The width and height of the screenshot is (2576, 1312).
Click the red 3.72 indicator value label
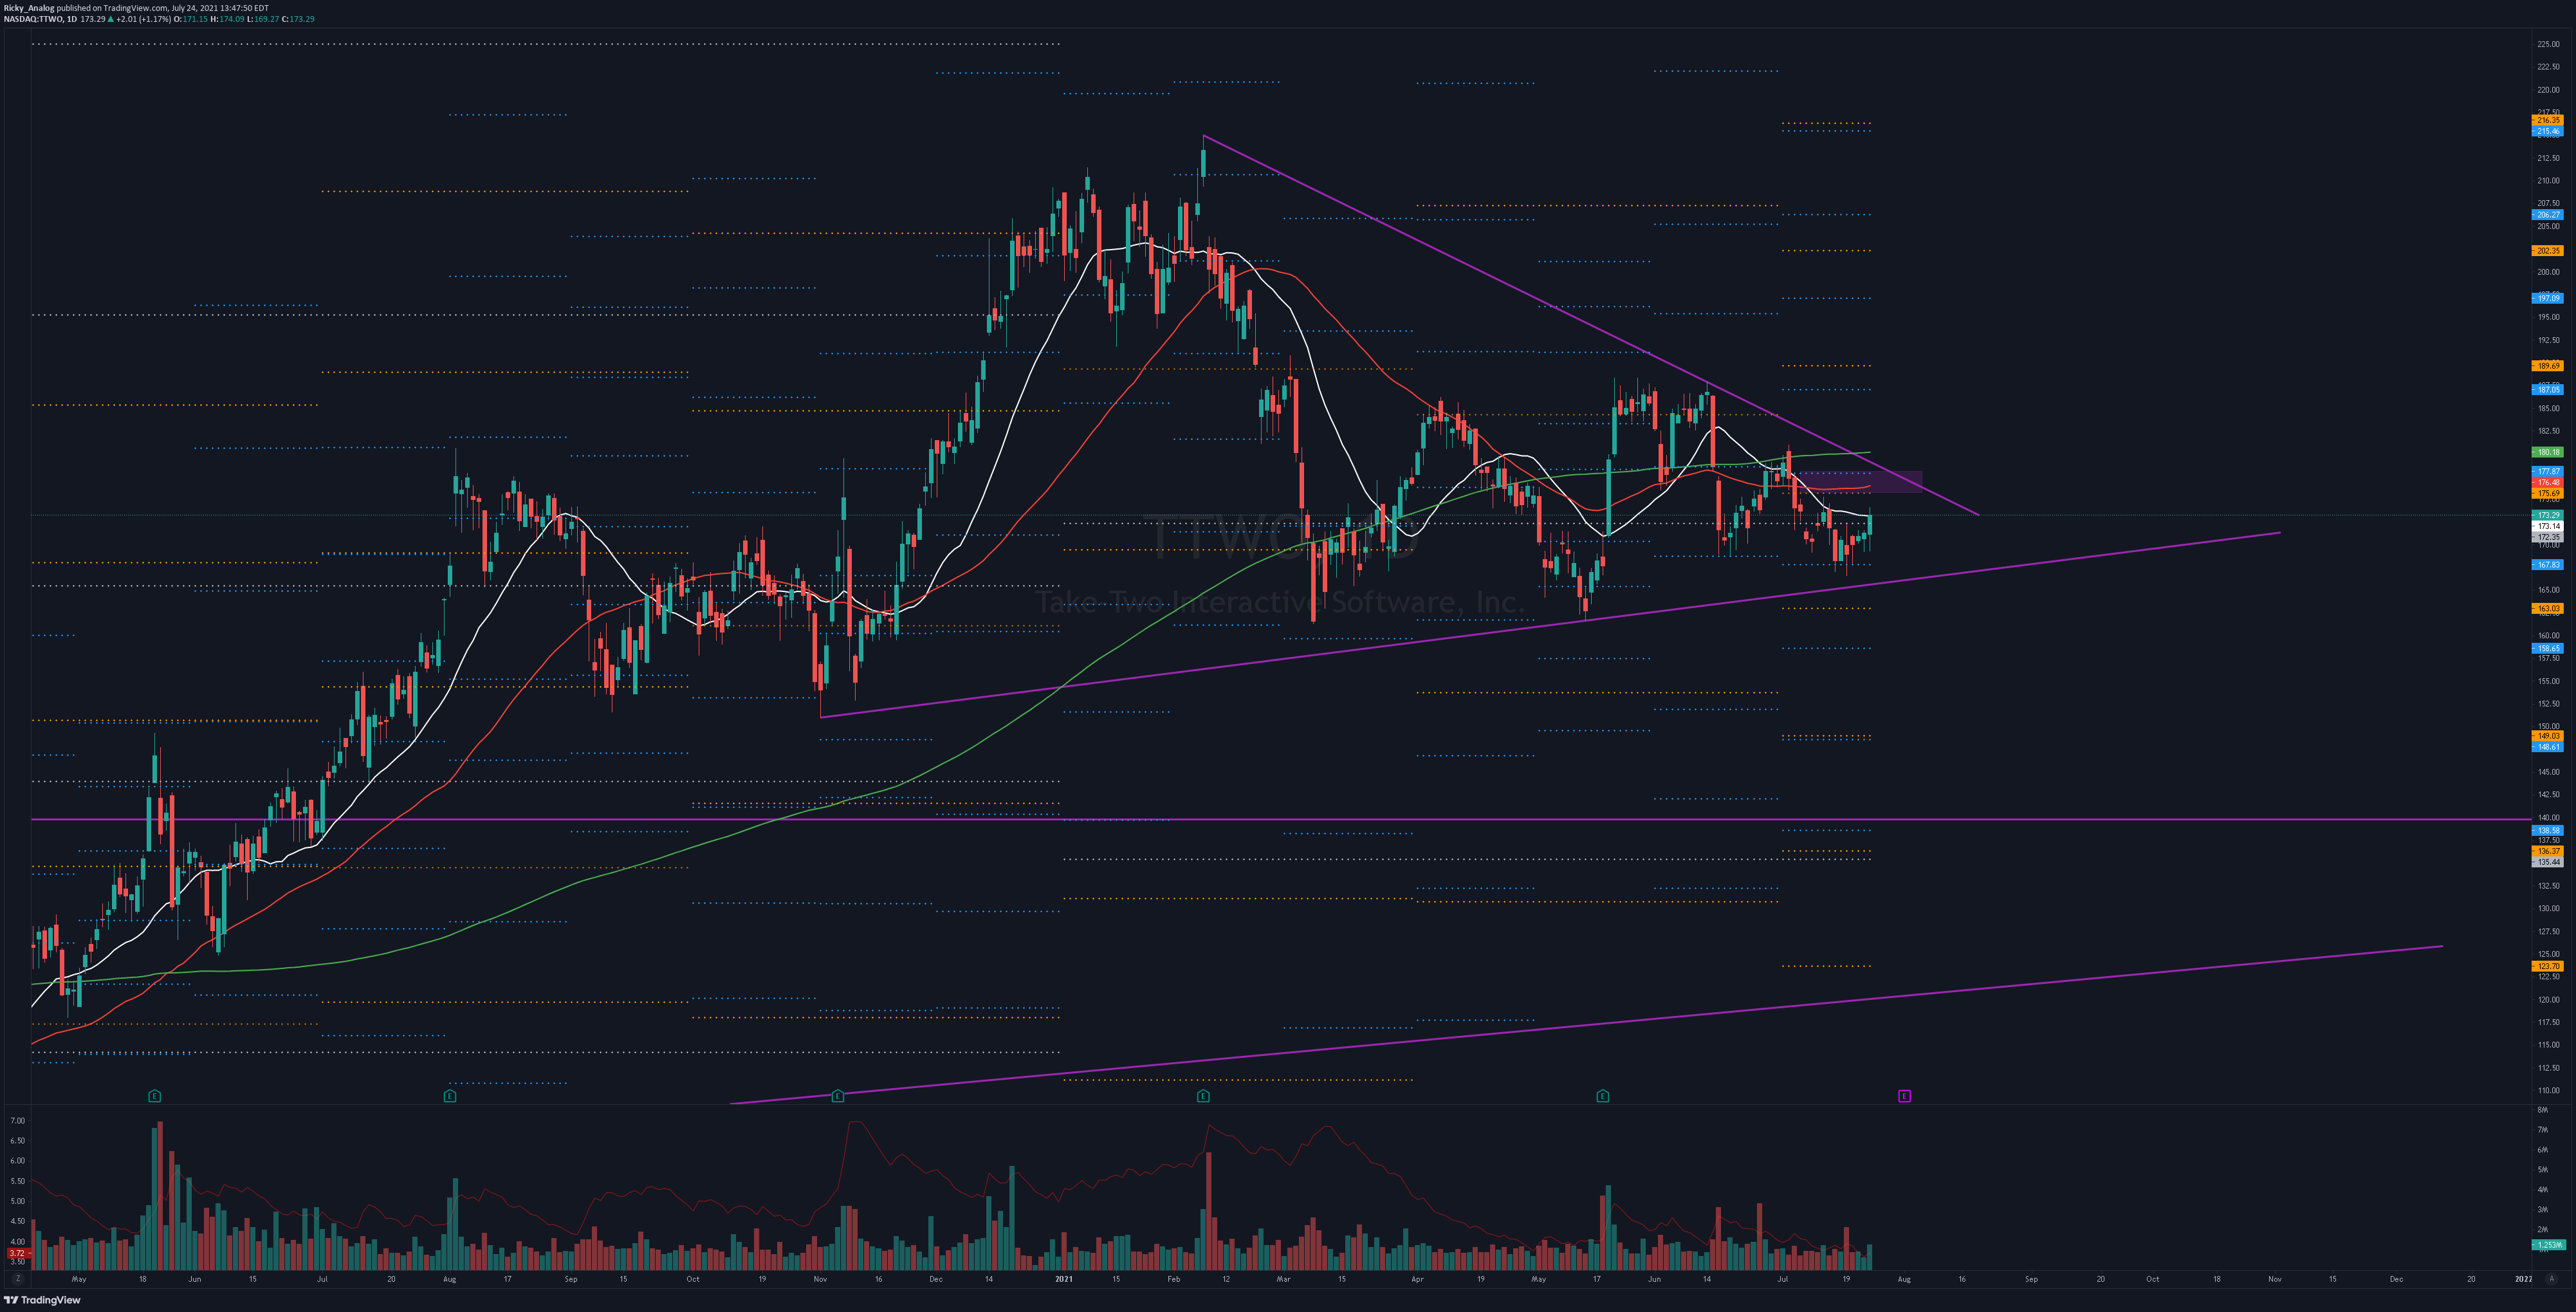click(18, 1253)
